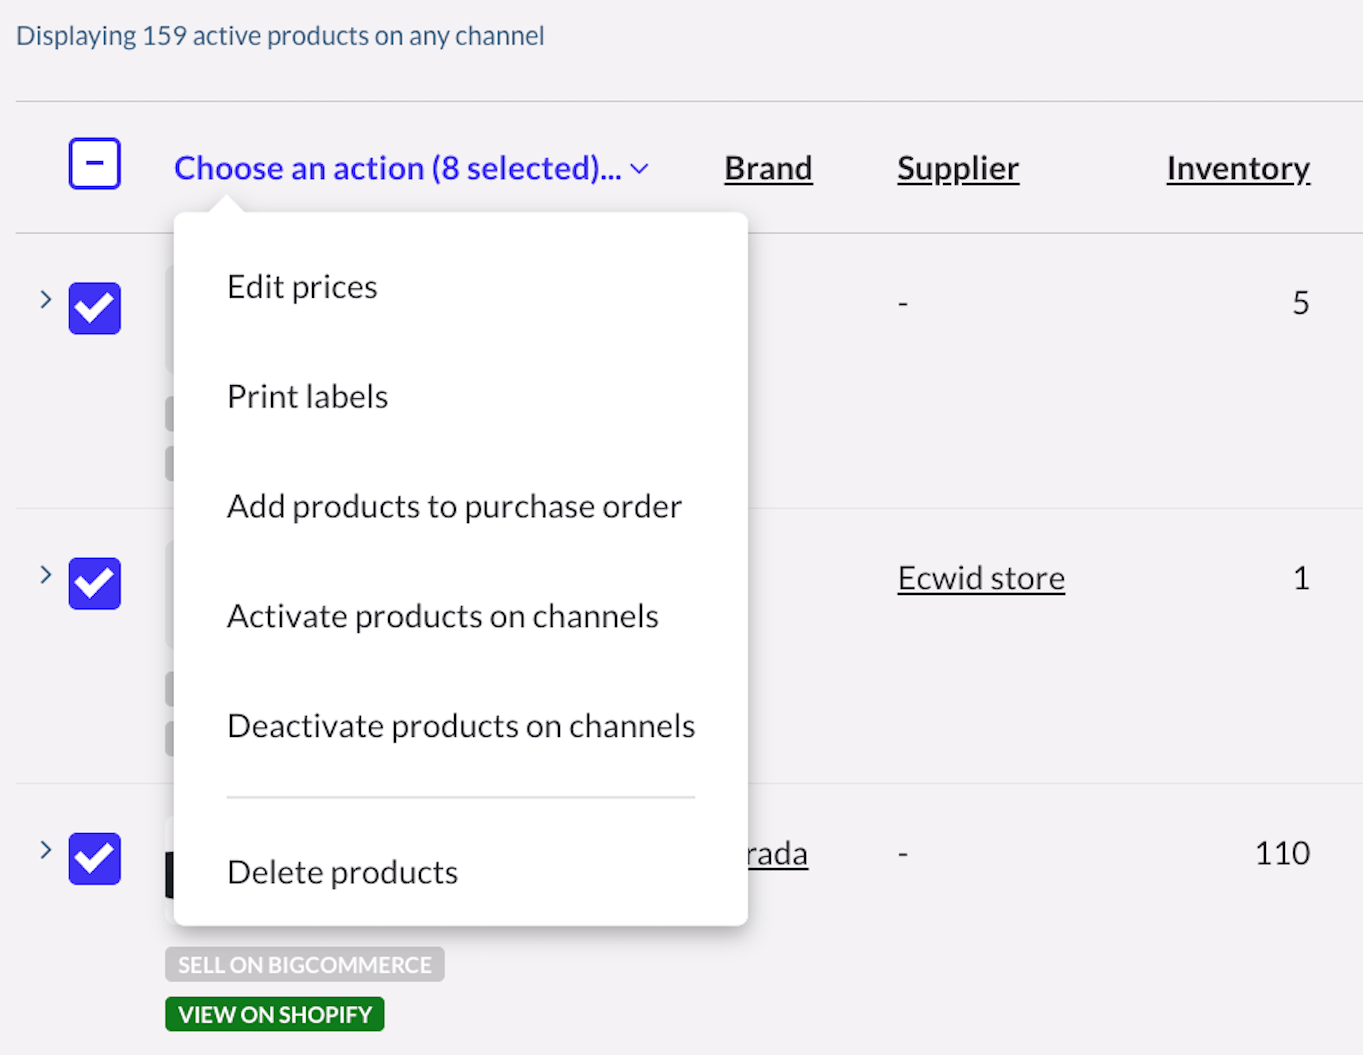This screenshot has height=1055, width=1363.
Task: Uncheck the product row with inventory 5
Action: pos(95,308)
